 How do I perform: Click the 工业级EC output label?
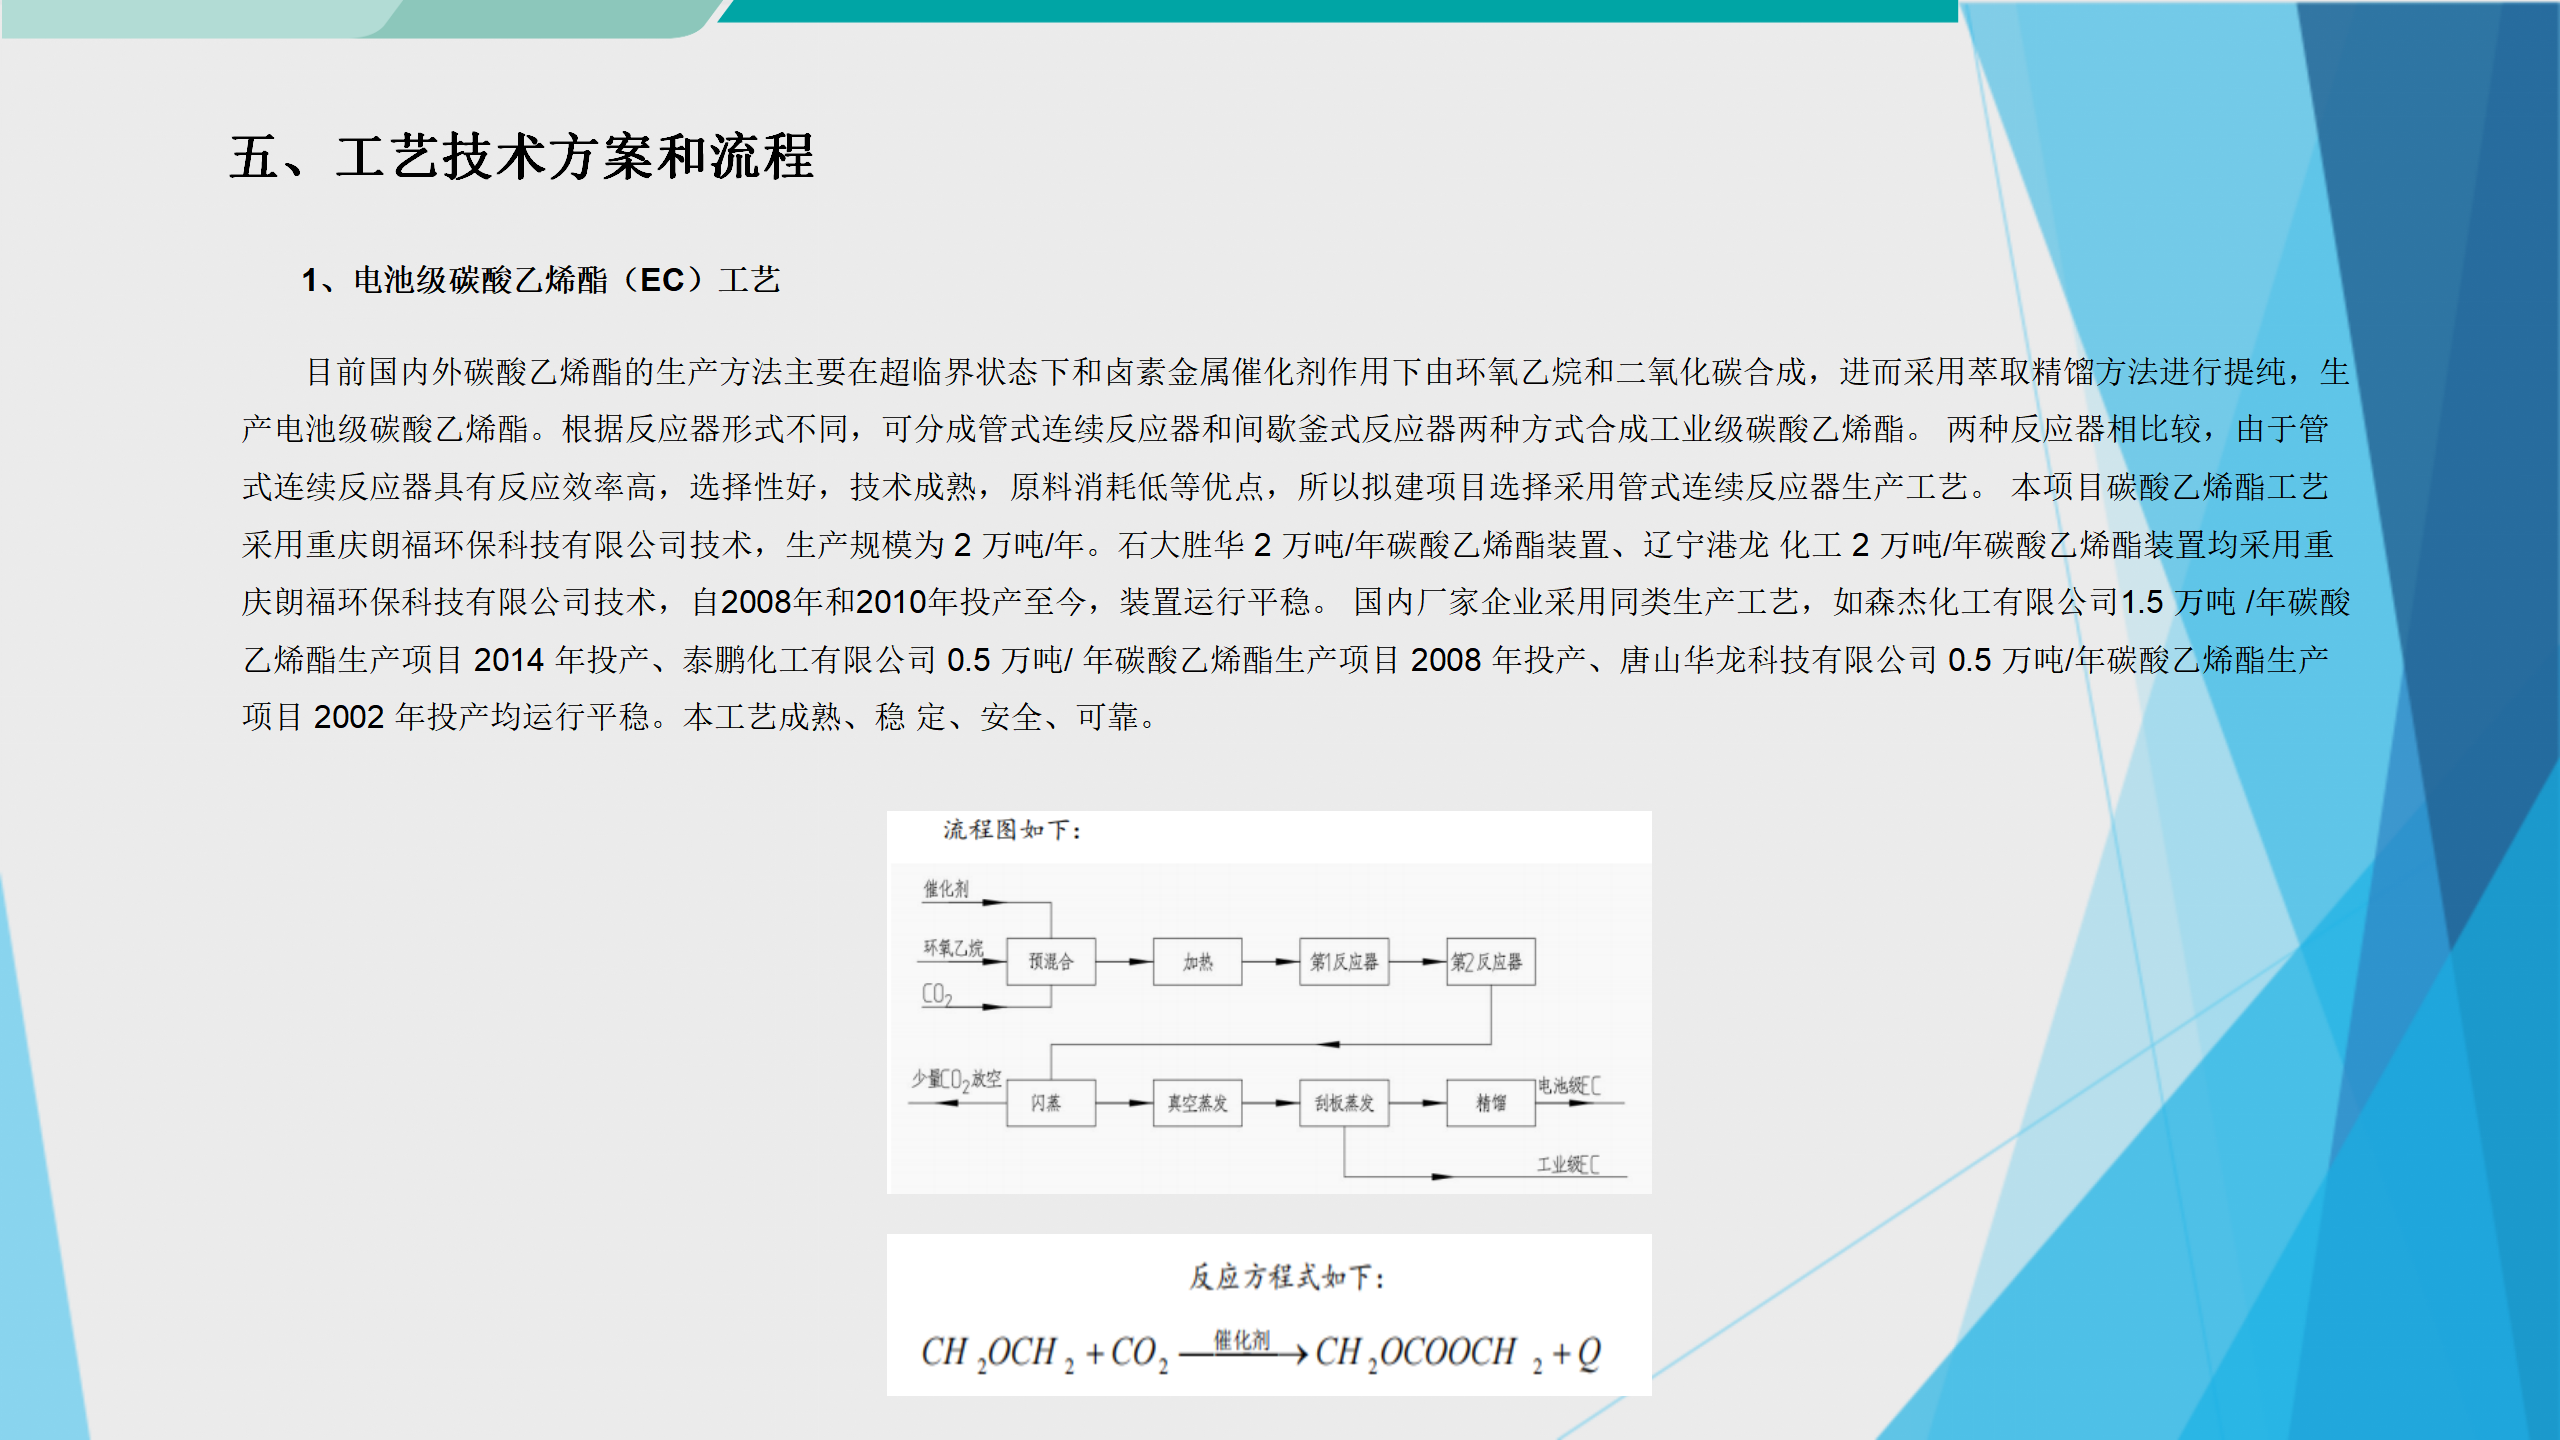click(x=1567, y=1164)
